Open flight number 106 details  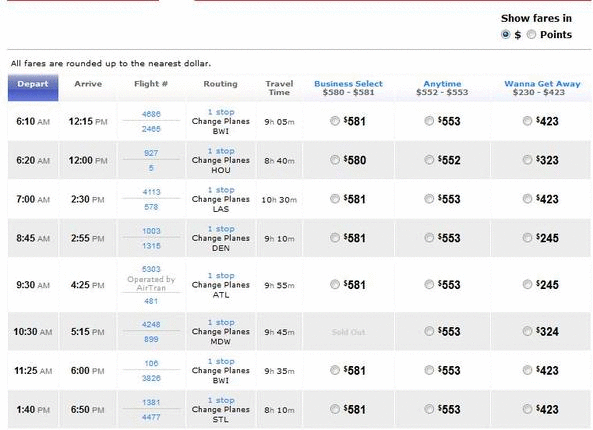click(x=151, y=363)
